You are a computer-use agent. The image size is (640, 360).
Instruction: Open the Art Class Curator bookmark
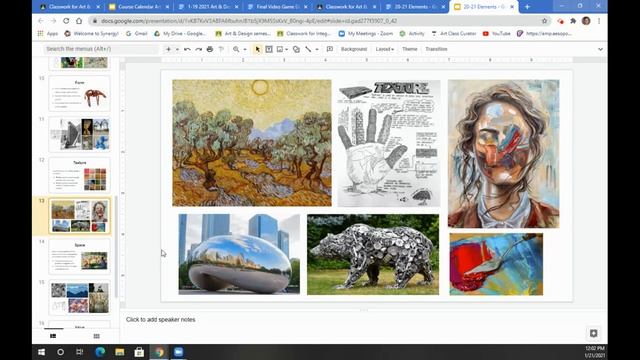pyautogui.click(x=453, y=33)
